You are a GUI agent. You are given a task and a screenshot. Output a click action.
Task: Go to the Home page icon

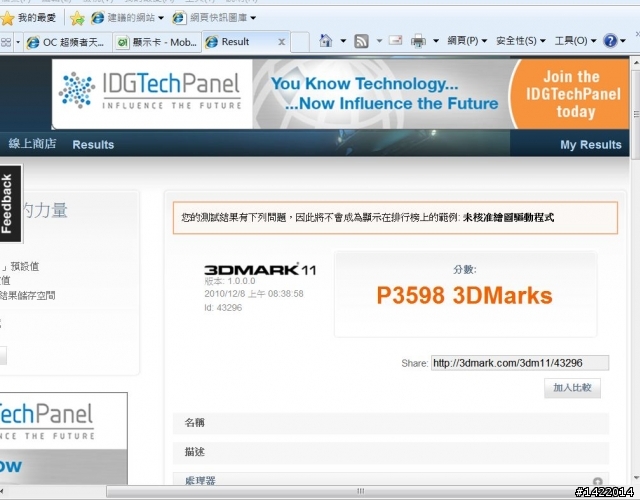click(x=325, y=40)
